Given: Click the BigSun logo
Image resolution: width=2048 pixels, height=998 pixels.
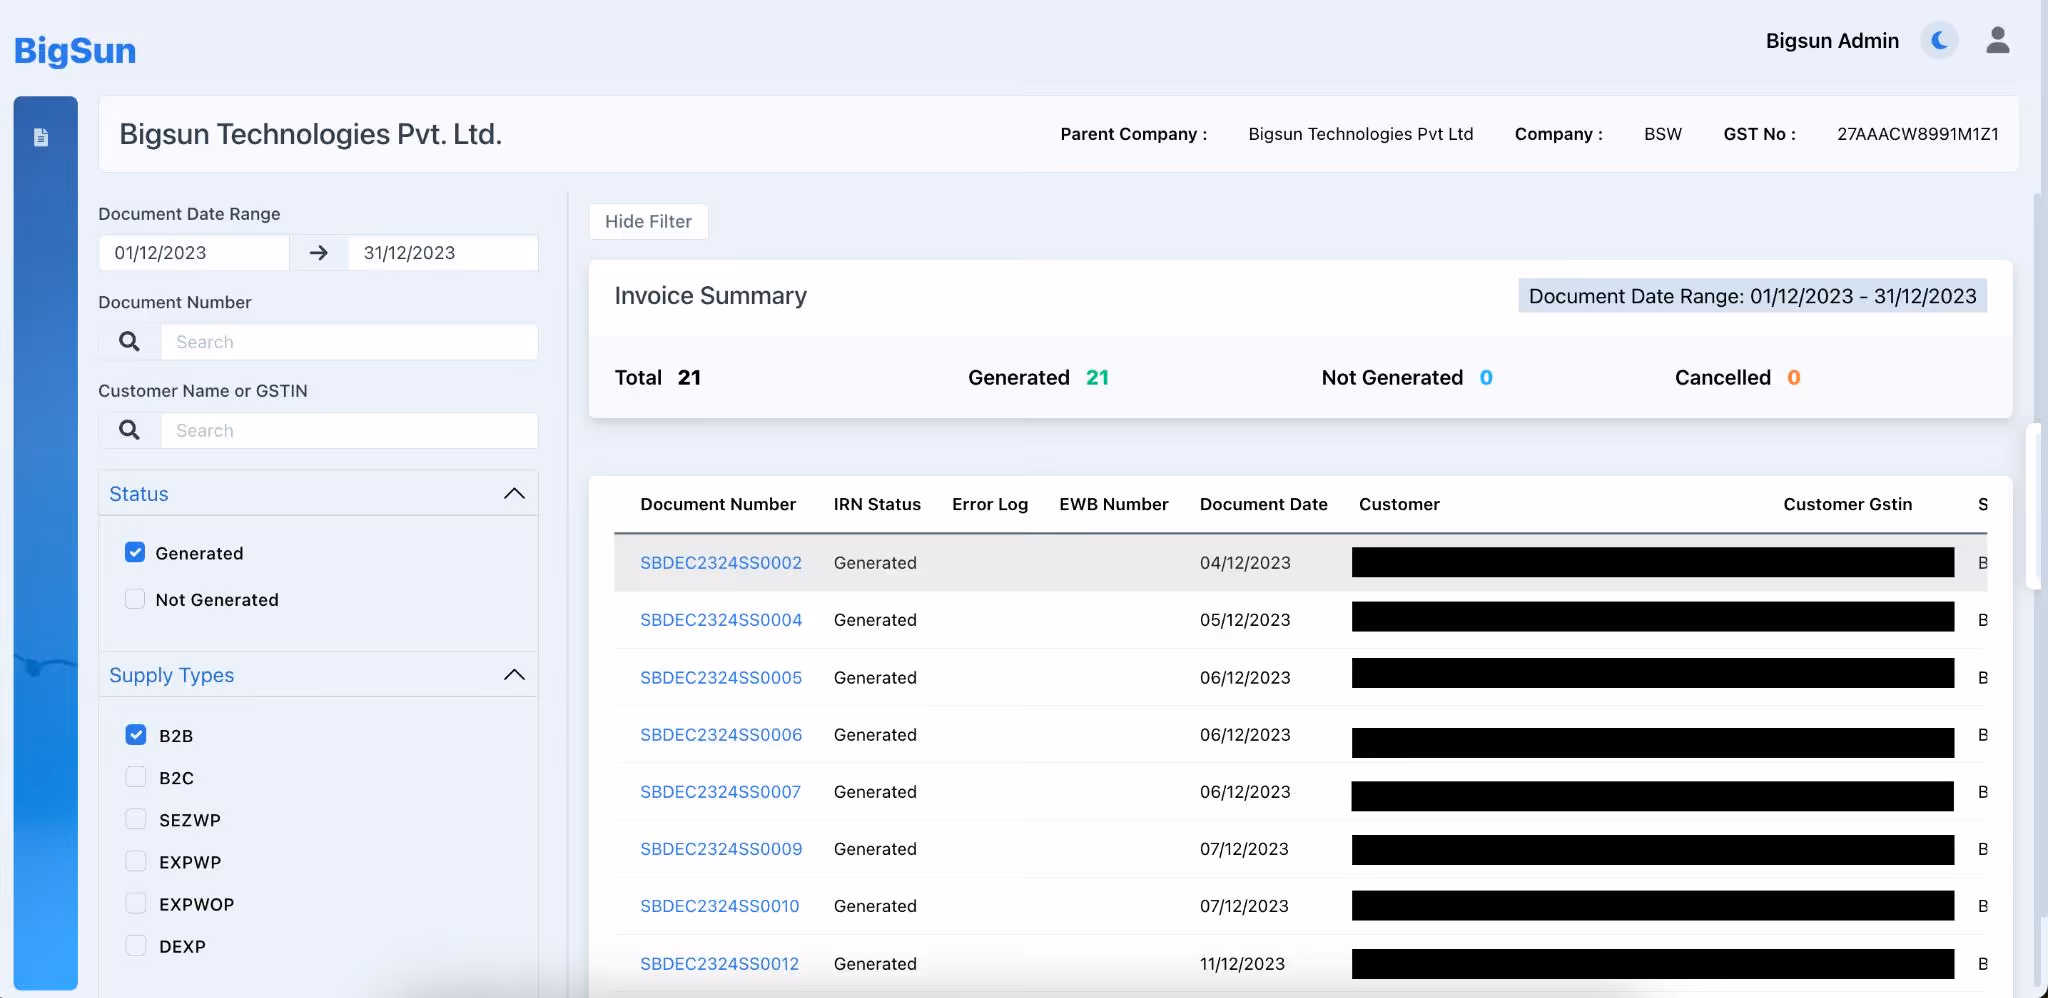Looking at the screenshot, I should [75, 50].
